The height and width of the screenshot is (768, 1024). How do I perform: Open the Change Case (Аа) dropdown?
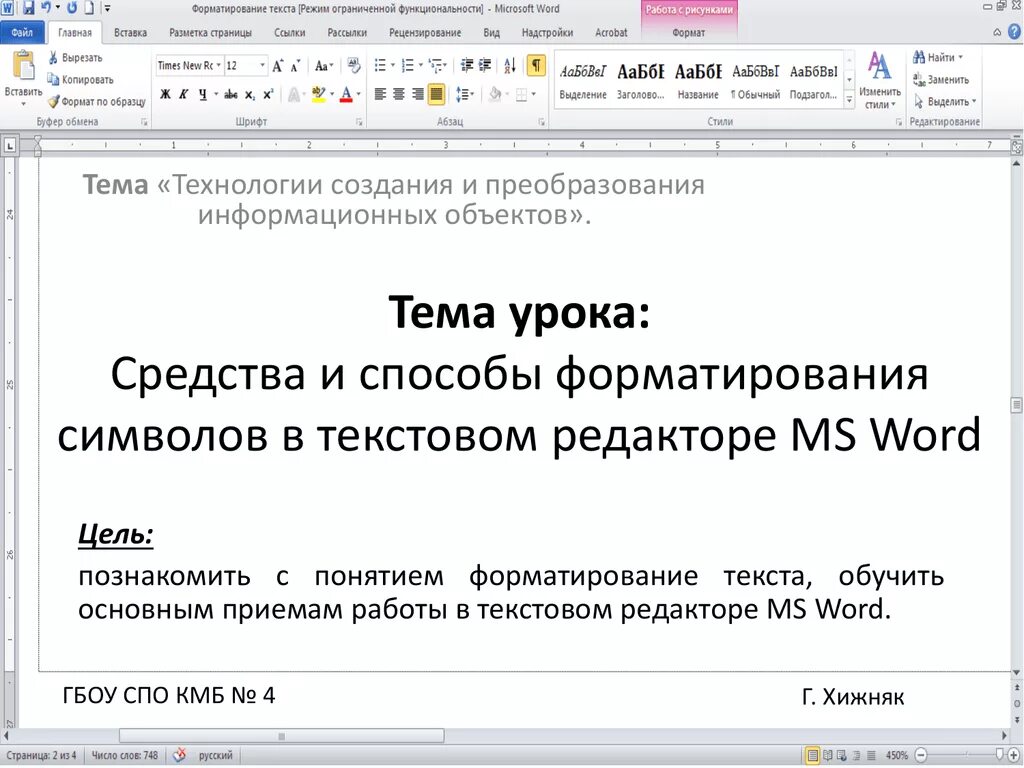(324, 66)
